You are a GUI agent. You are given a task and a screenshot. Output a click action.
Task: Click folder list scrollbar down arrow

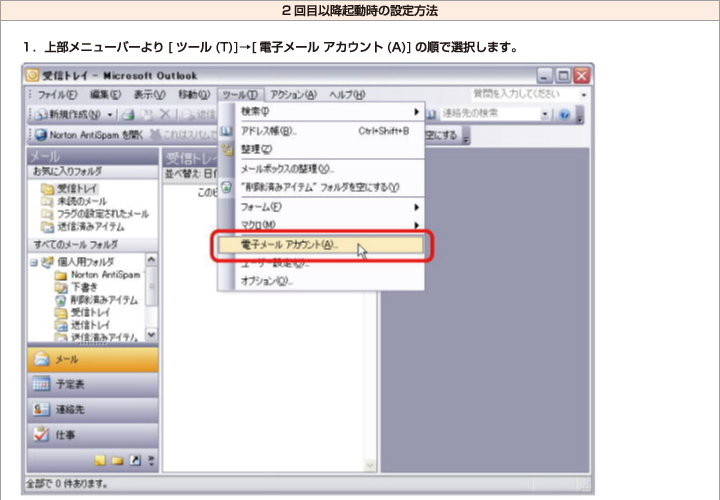tap(152, 335)
